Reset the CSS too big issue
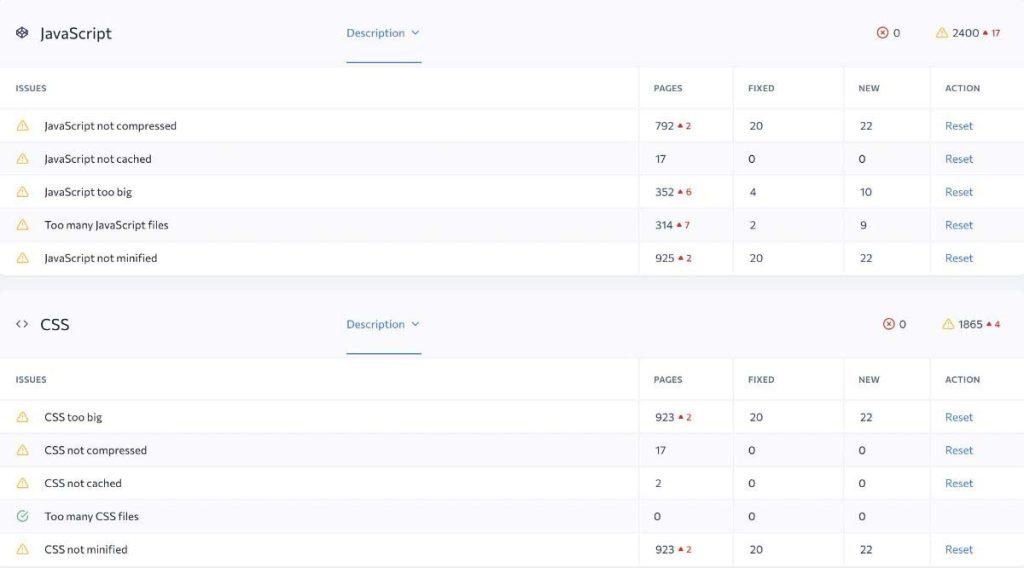Screen dimensions: 1024x568 958,417
